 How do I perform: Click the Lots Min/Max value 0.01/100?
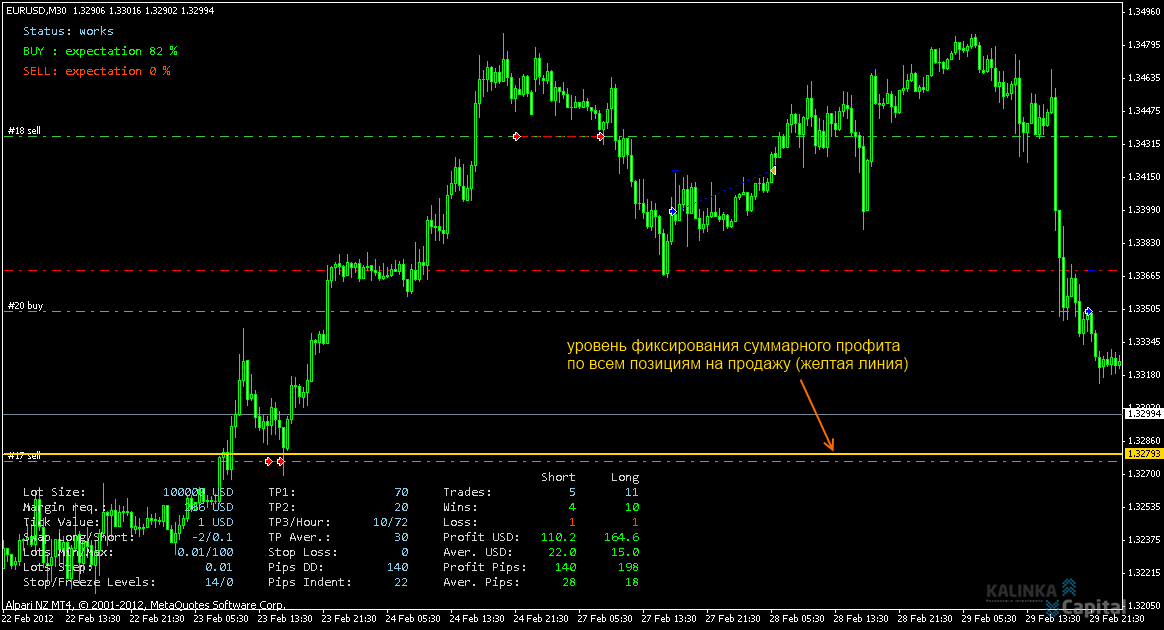tap(205, 552)
